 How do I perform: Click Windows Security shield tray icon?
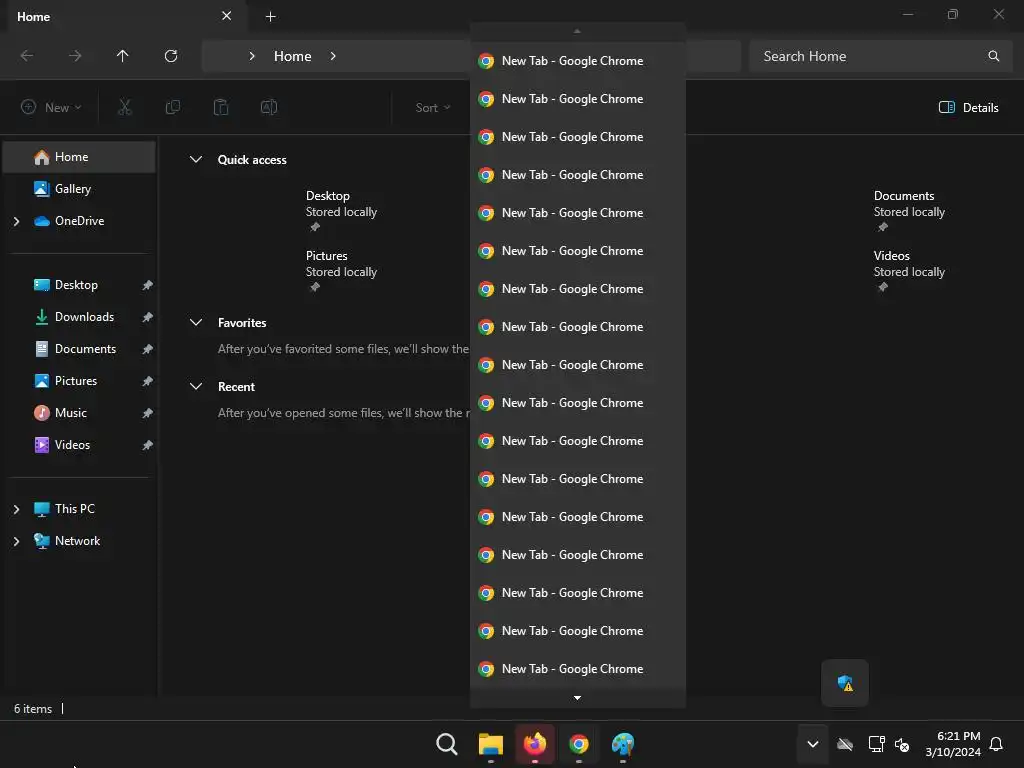point(845,683)
